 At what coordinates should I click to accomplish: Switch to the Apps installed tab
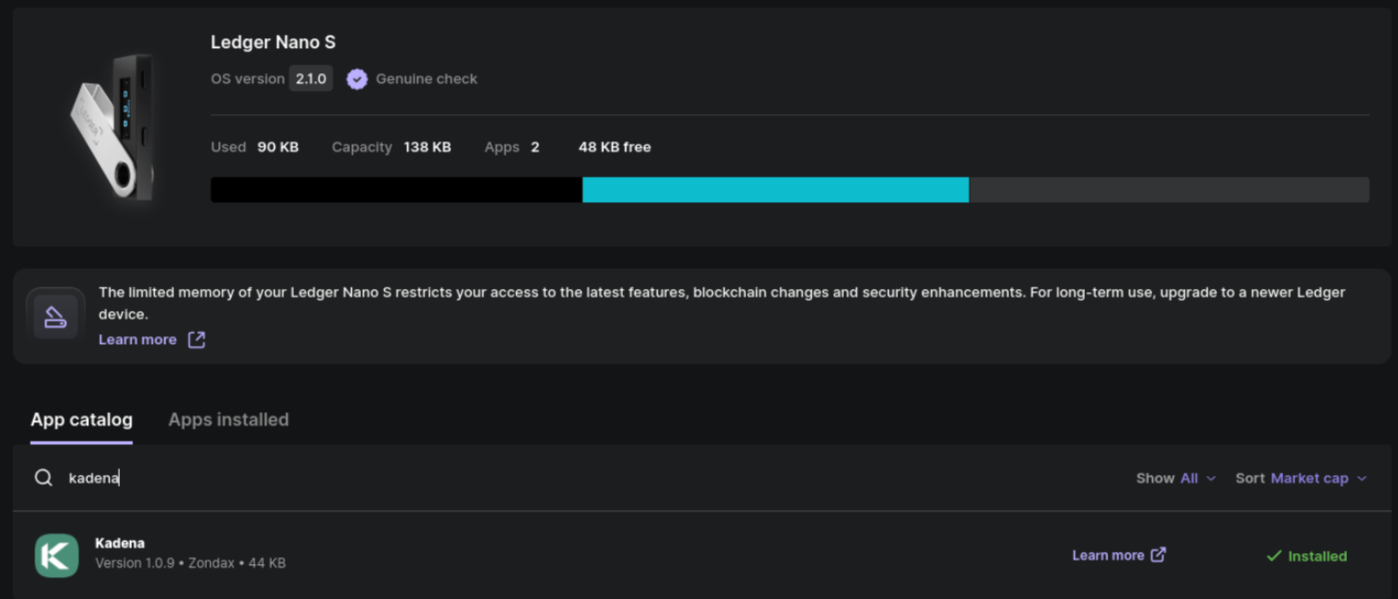[x=228, y=420]
